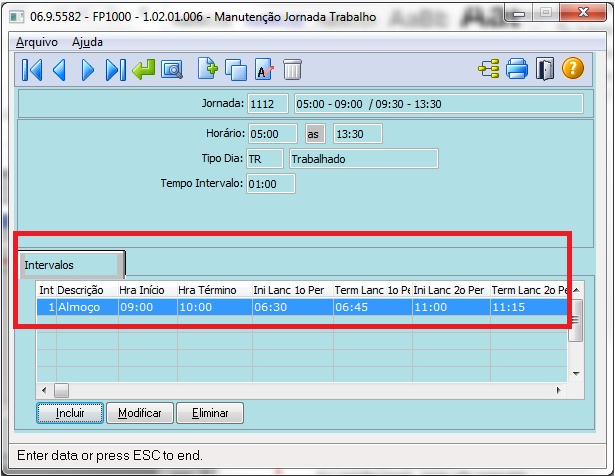Click the Ini Lanc 1o Per header
The width and height of the screenshot is (615, 476).
[x=293, y=290]
